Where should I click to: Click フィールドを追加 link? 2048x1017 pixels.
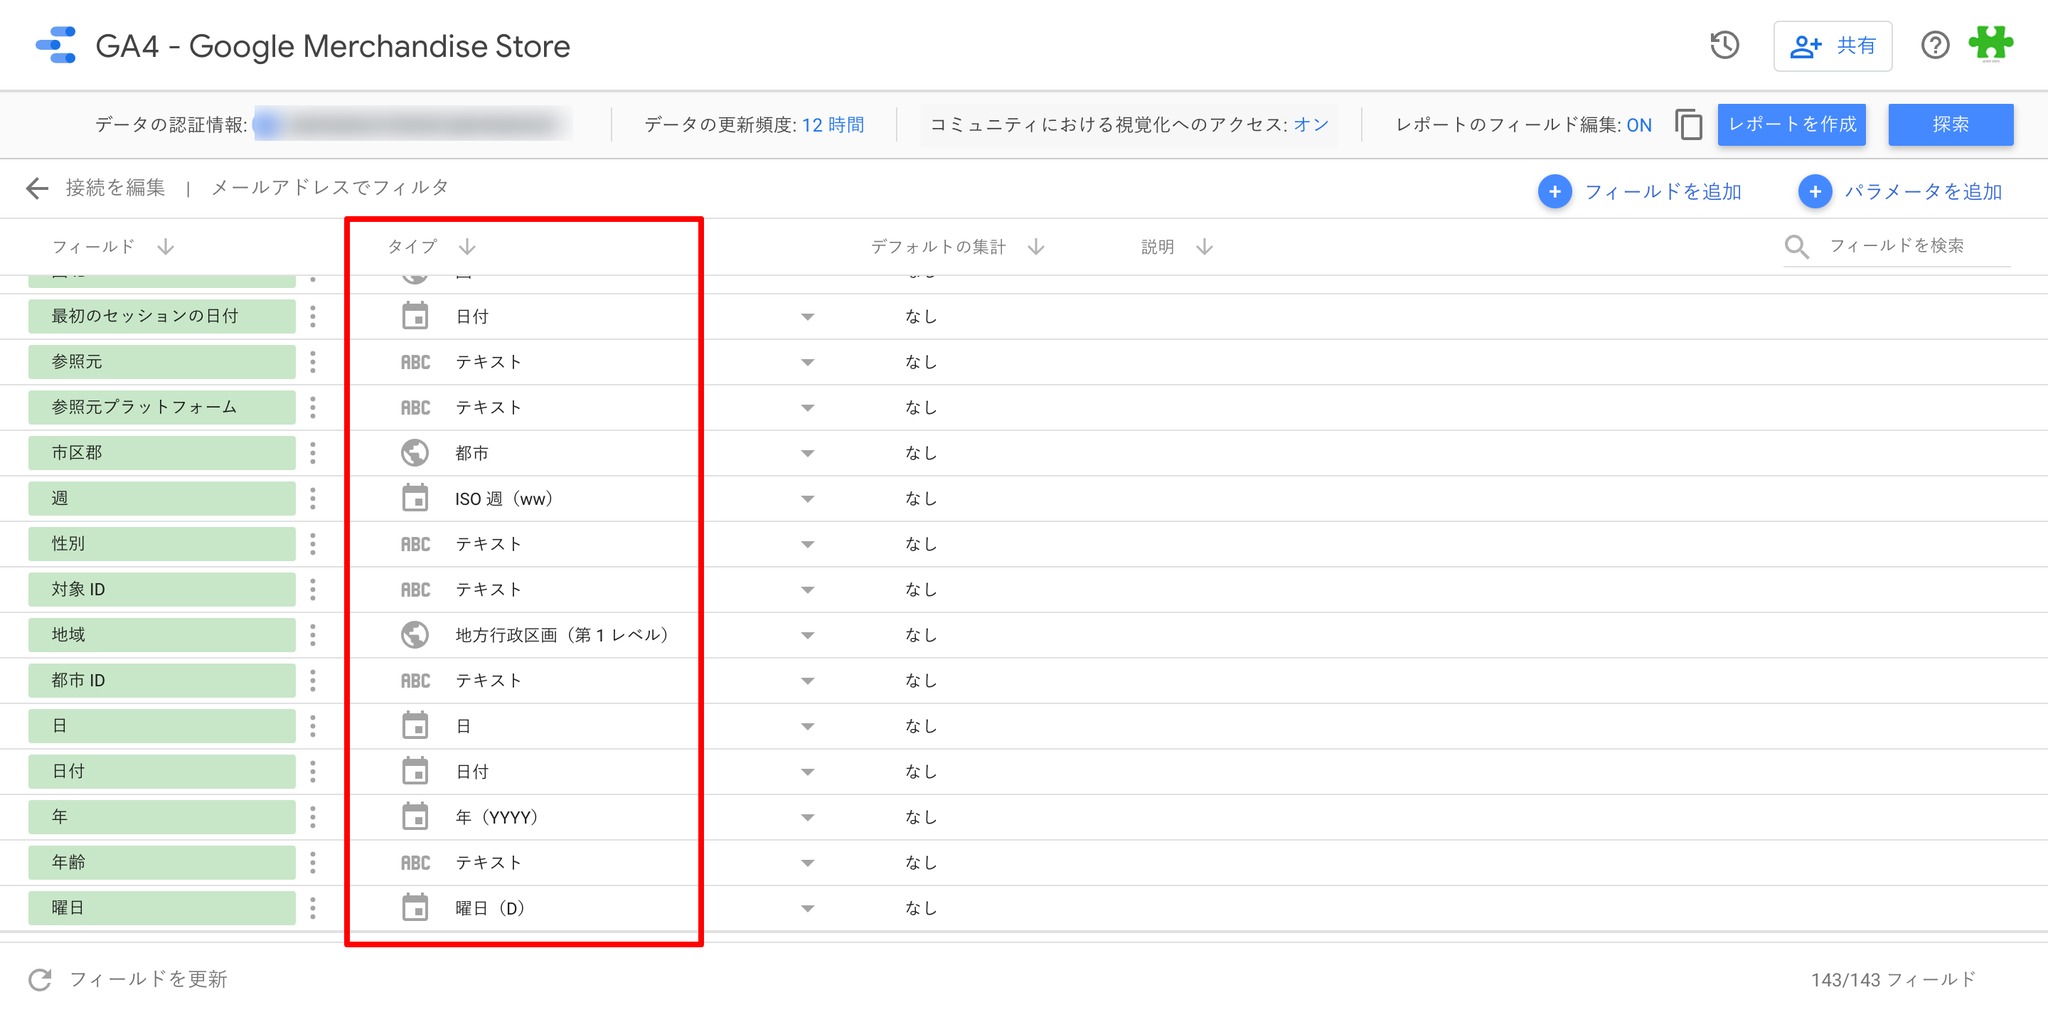[x=1663, y=192]
